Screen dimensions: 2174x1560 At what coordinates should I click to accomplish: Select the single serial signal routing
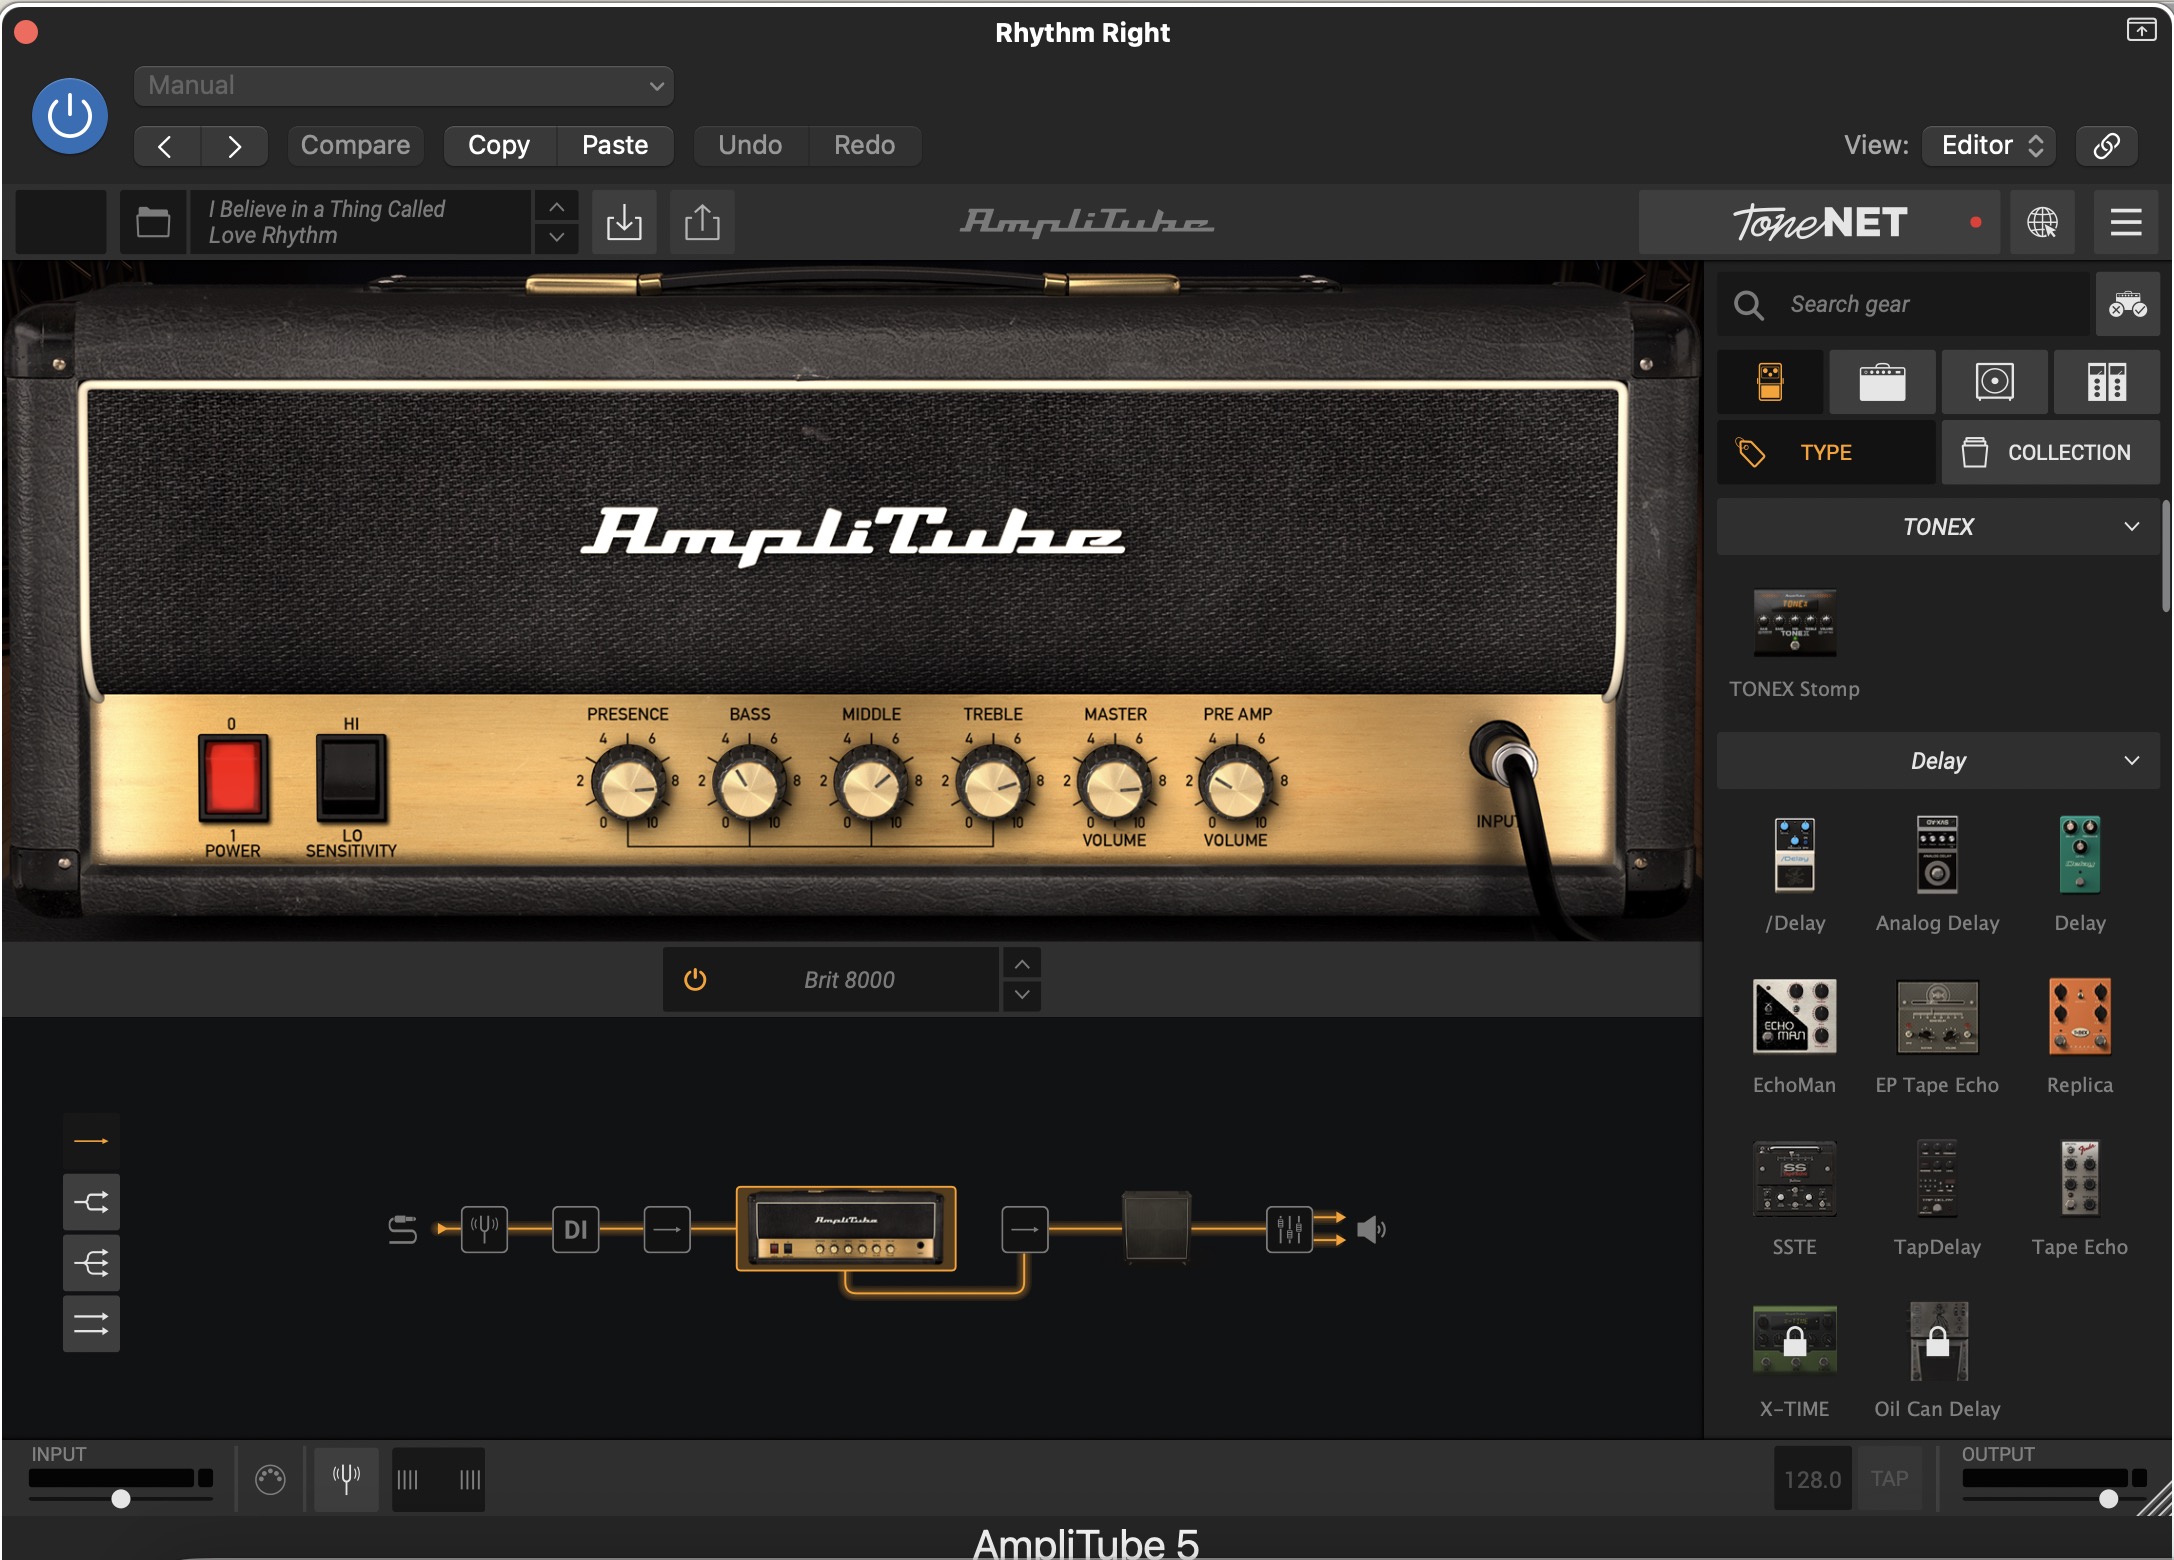tap(91, 1141)
